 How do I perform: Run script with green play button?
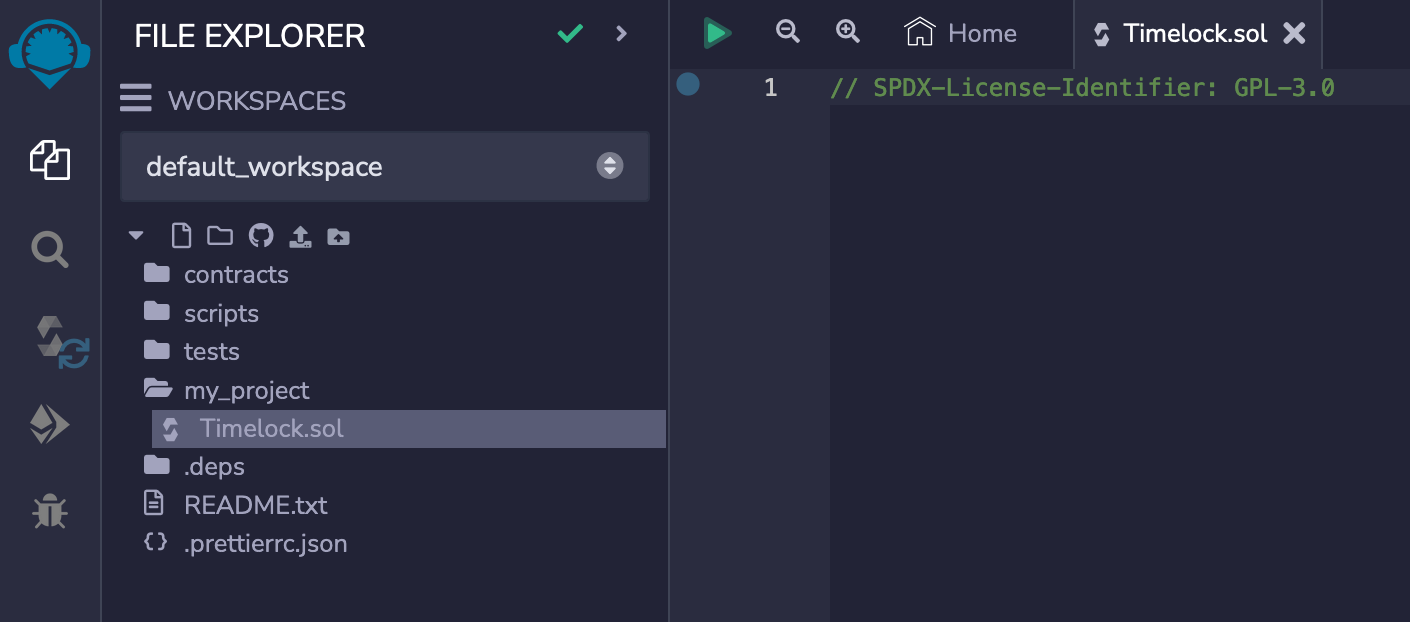pyautogui.click(x=716, y=33)
